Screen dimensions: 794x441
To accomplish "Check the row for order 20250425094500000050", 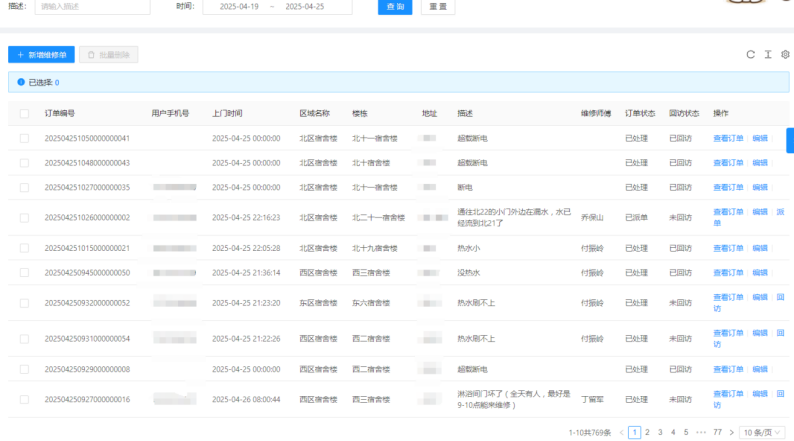I will coord(24,272).
